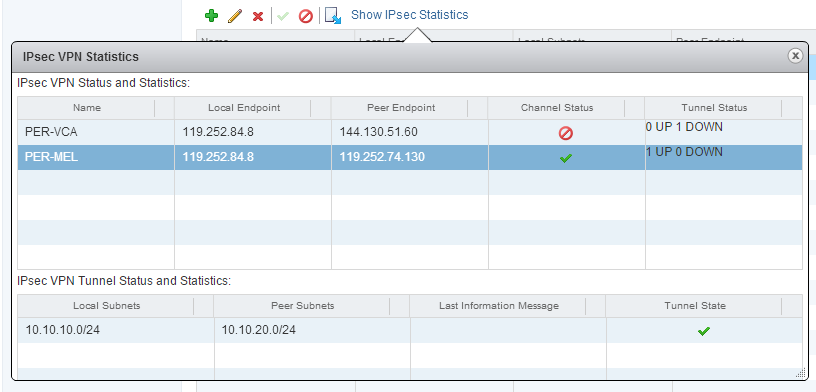Click peer endpoint 144.130.51.60
This screenshot has height=392, width=816.
[x=378, y=132]
